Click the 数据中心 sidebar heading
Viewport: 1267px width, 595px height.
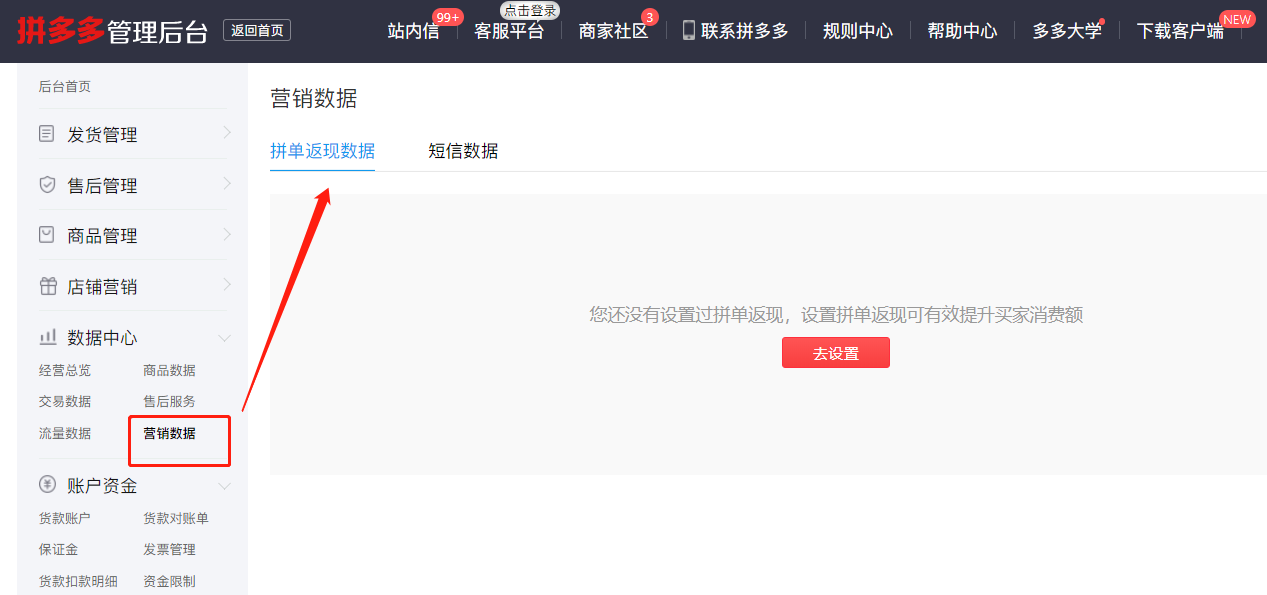click(x=102, y=337)
